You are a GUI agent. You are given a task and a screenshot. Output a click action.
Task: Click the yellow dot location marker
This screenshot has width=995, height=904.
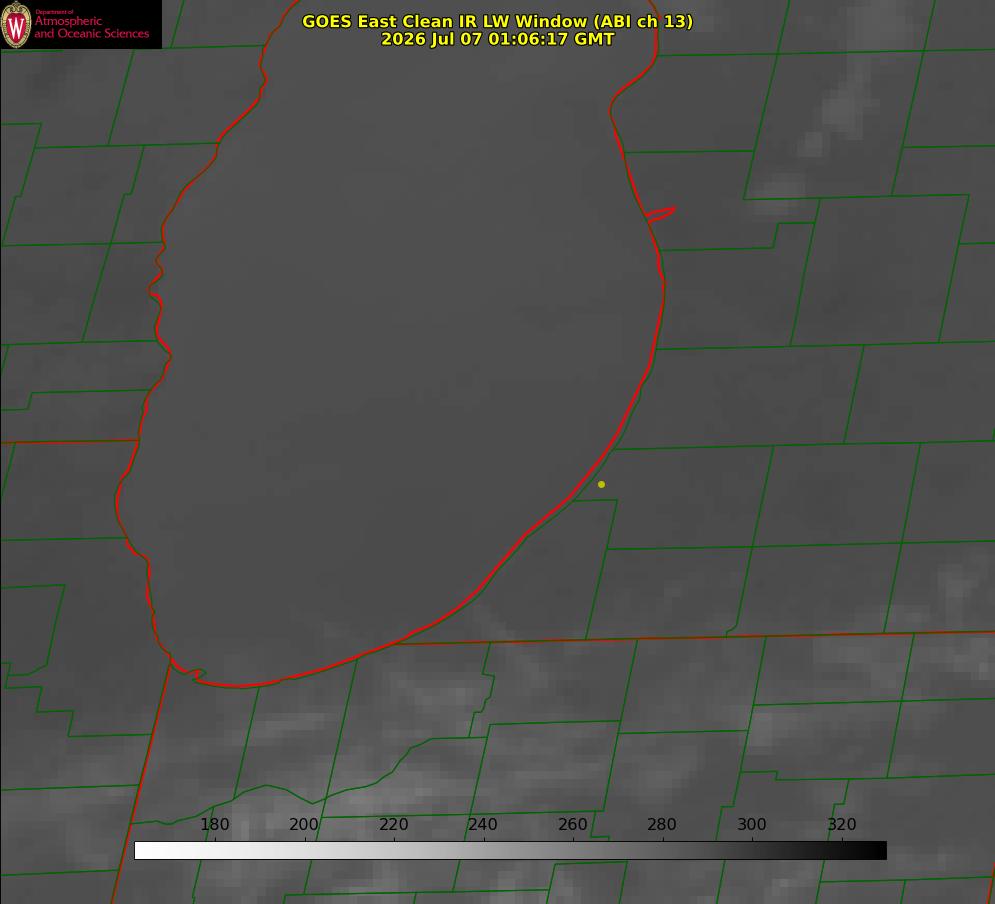point(601,484)
